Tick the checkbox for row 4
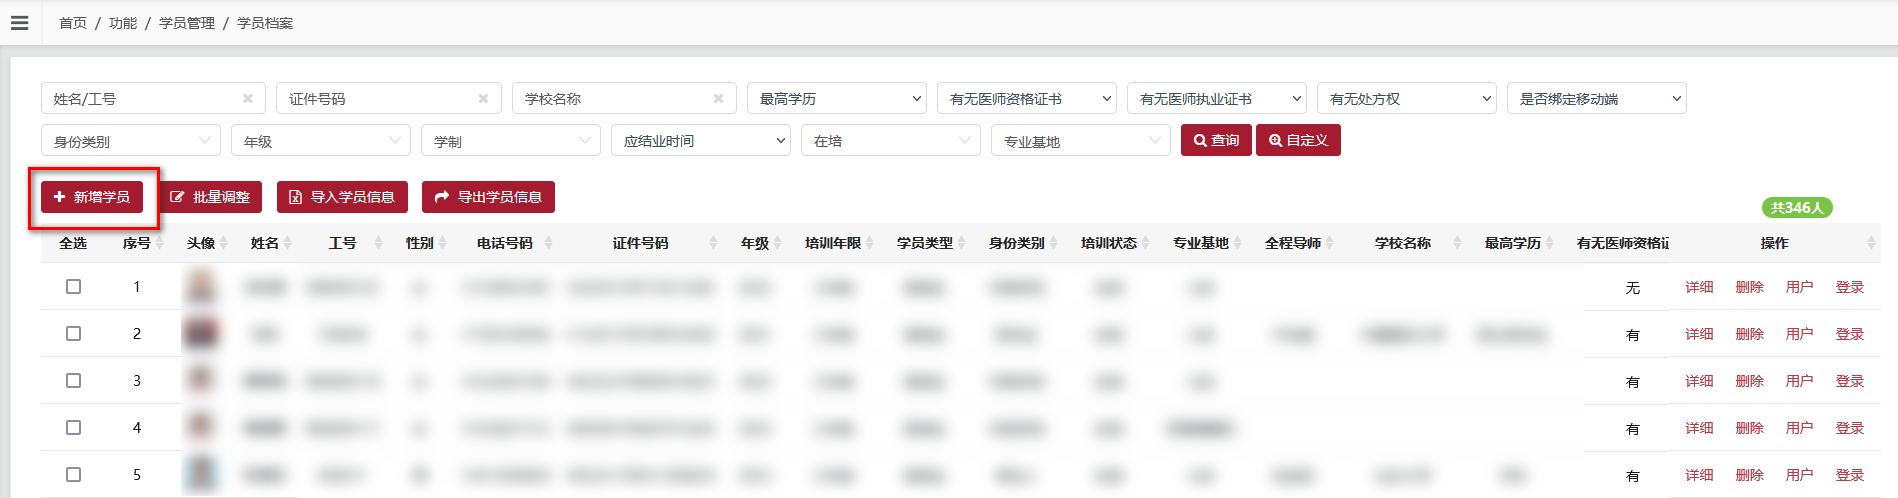 pos(73,428)
